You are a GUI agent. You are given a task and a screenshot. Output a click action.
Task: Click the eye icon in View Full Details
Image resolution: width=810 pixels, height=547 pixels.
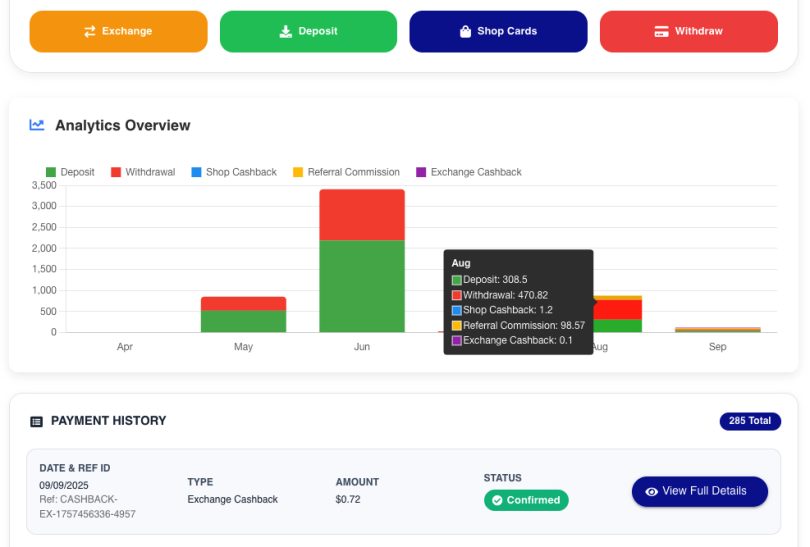pos(652,492)
